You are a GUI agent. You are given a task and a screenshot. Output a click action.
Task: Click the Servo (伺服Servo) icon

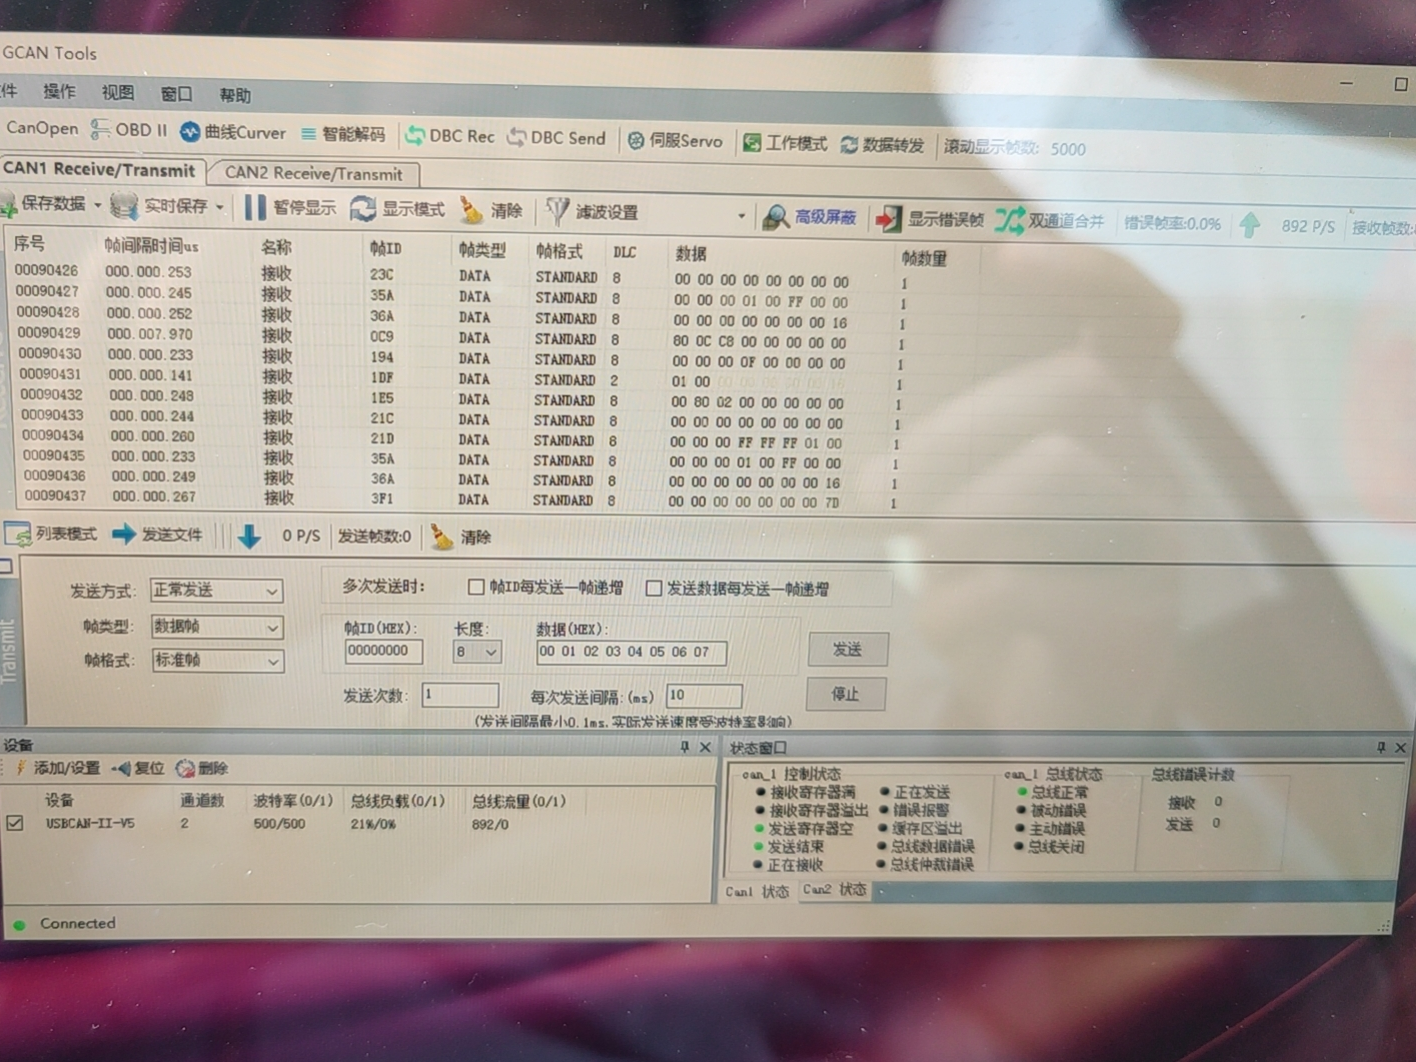[x=636, y=141]
